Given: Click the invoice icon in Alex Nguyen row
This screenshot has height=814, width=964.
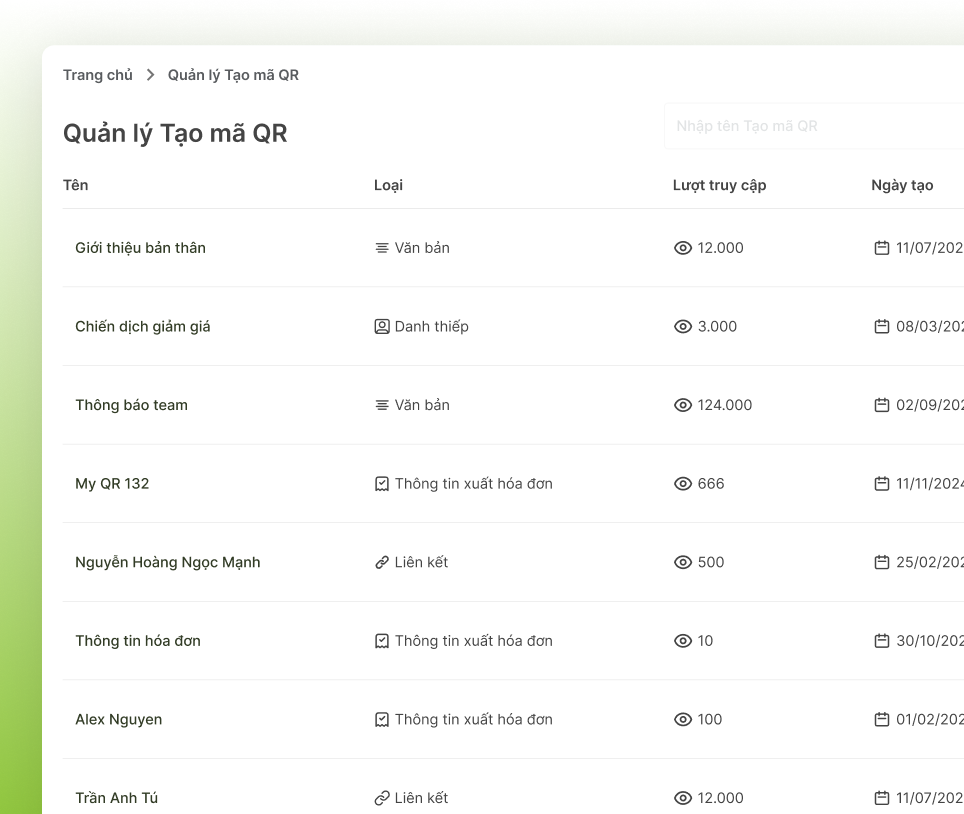Looking at the screenshot, I should 382,720.
